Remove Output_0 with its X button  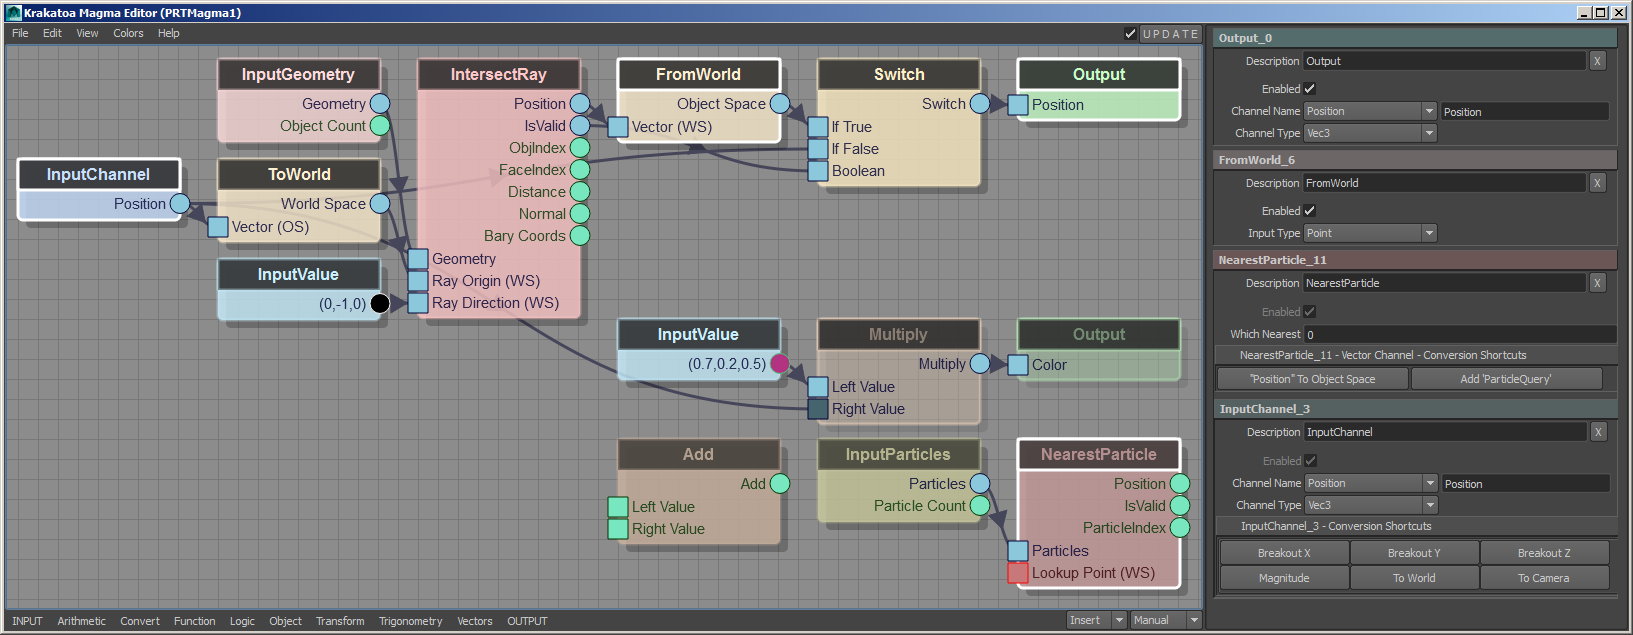coord(1597,61)
